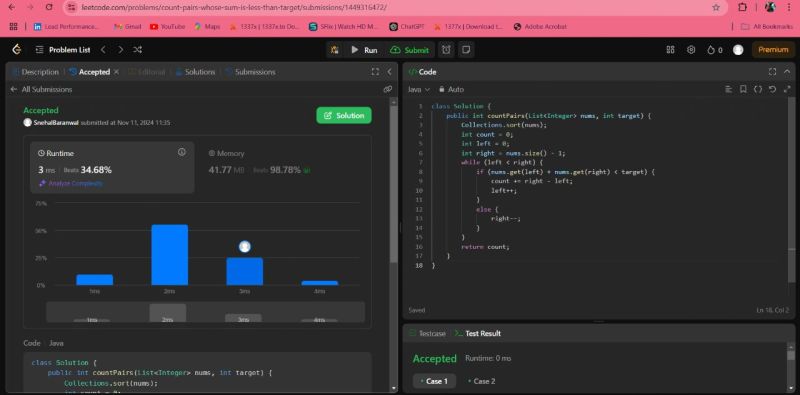Screen dimensions: 800x395
Task: Open the timer alarm clock icon
Action: (446, 50)
